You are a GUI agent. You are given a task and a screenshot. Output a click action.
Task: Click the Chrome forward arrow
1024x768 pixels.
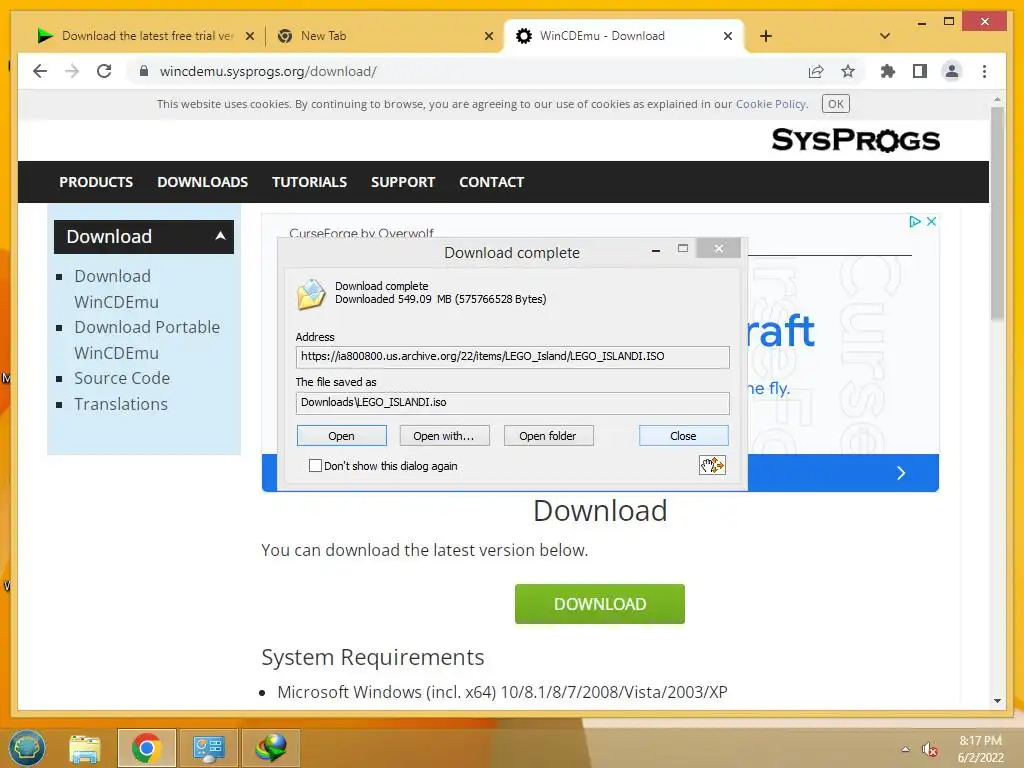(x=72, y=71)
